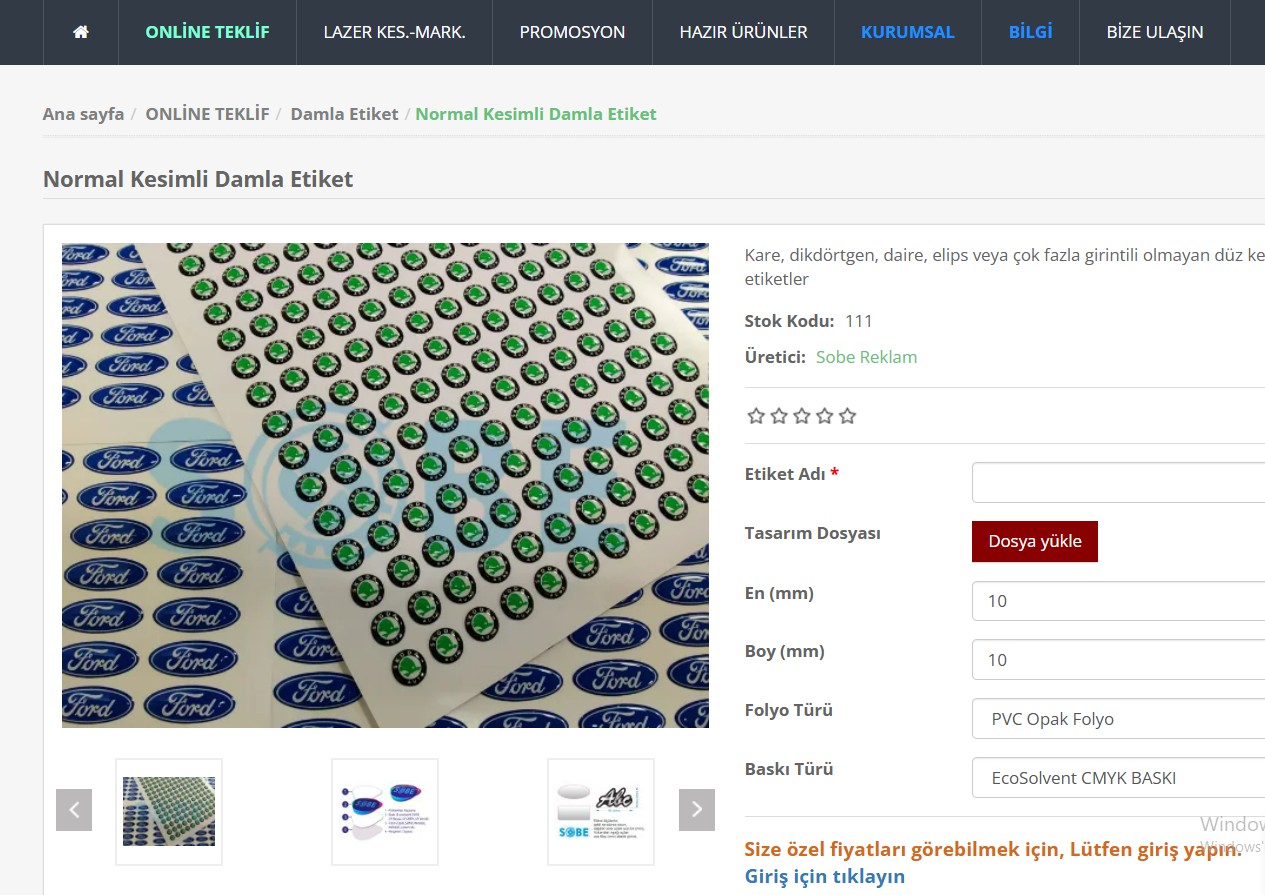Image resolution: width=1265 pixels, height=895 pixels.
Task: Rate product two stars
Action: click(779, 416)
